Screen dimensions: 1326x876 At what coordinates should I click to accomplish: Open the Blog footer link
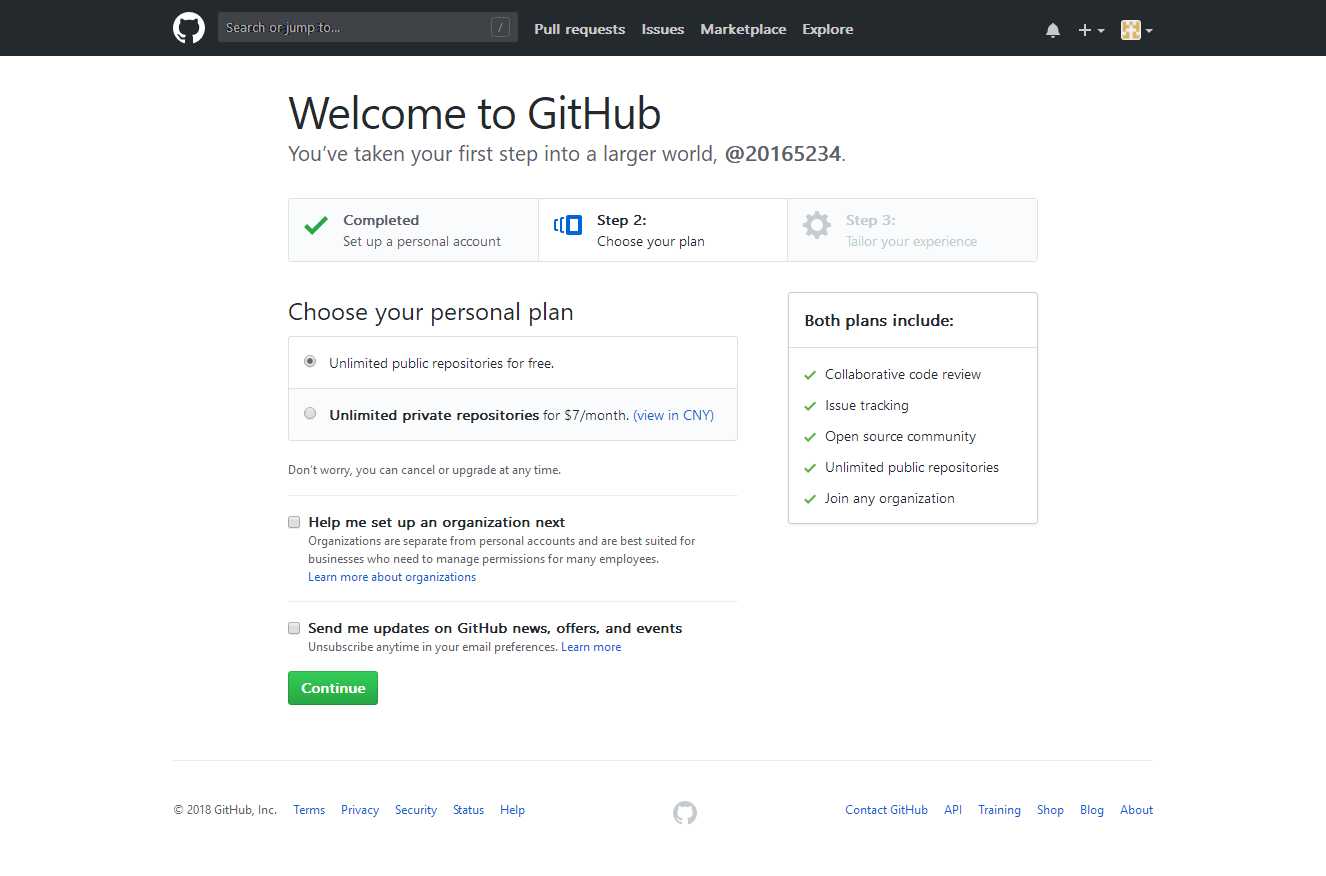(x=1092, y=810)
